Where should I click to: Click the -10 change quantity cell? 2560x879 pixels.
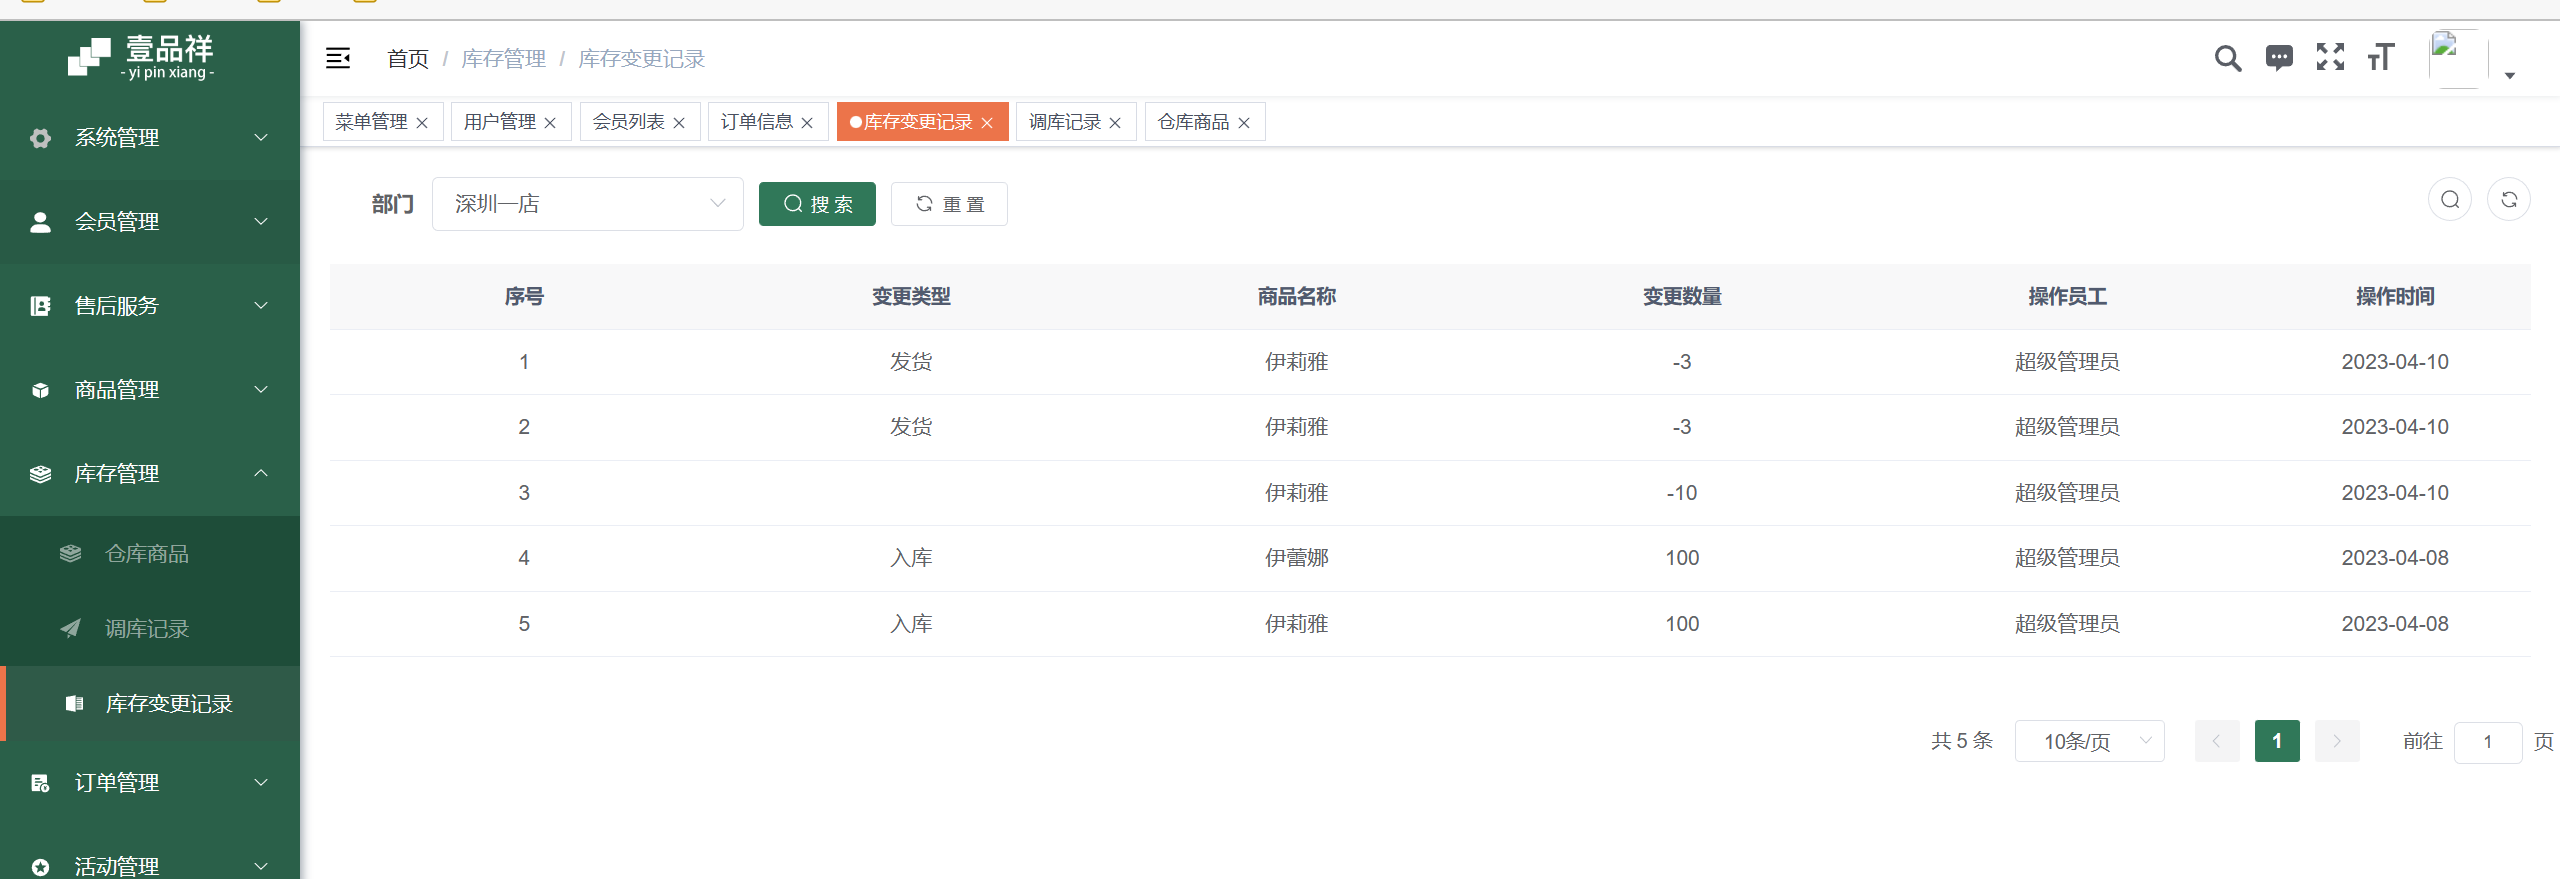tap(1682, 493)
